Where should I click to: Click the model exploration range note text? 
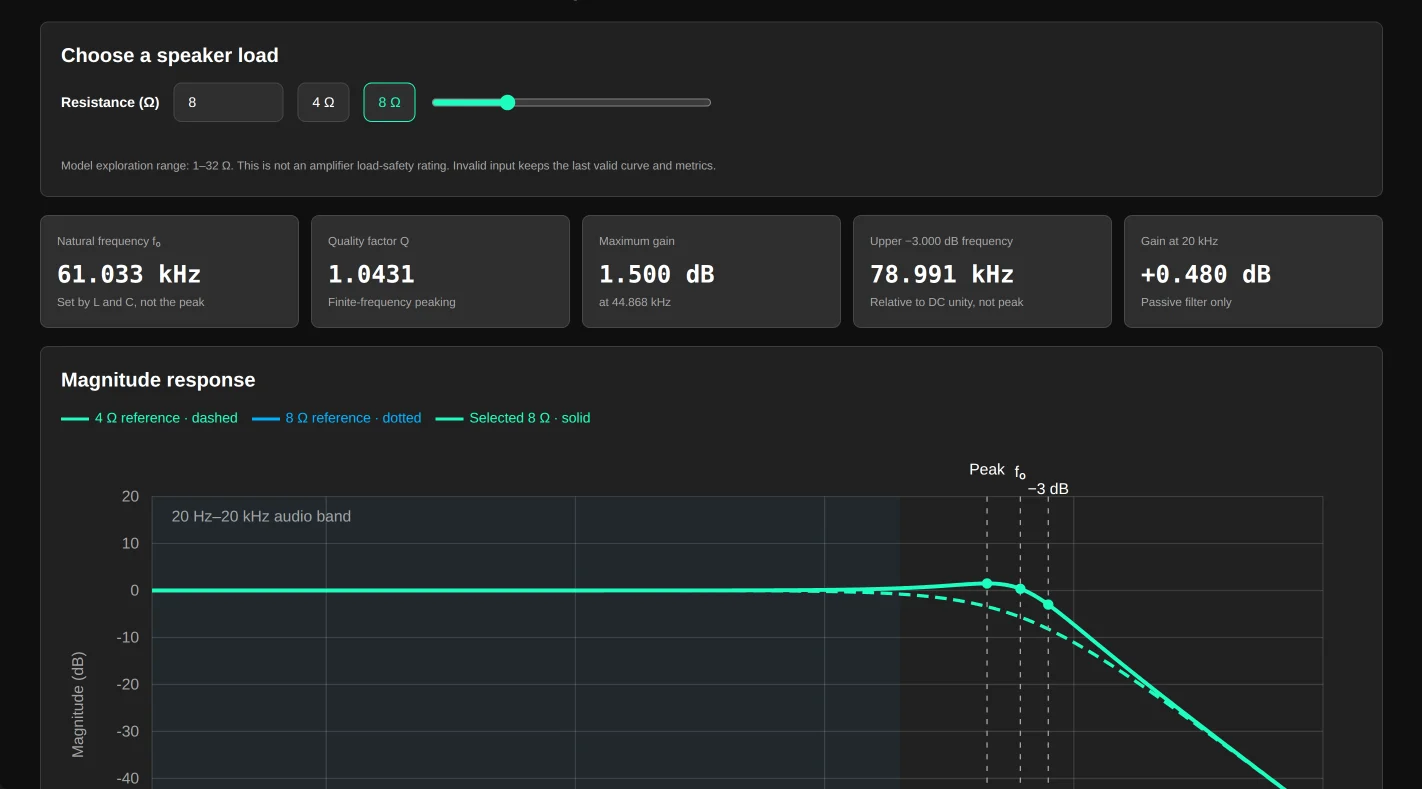388,165
